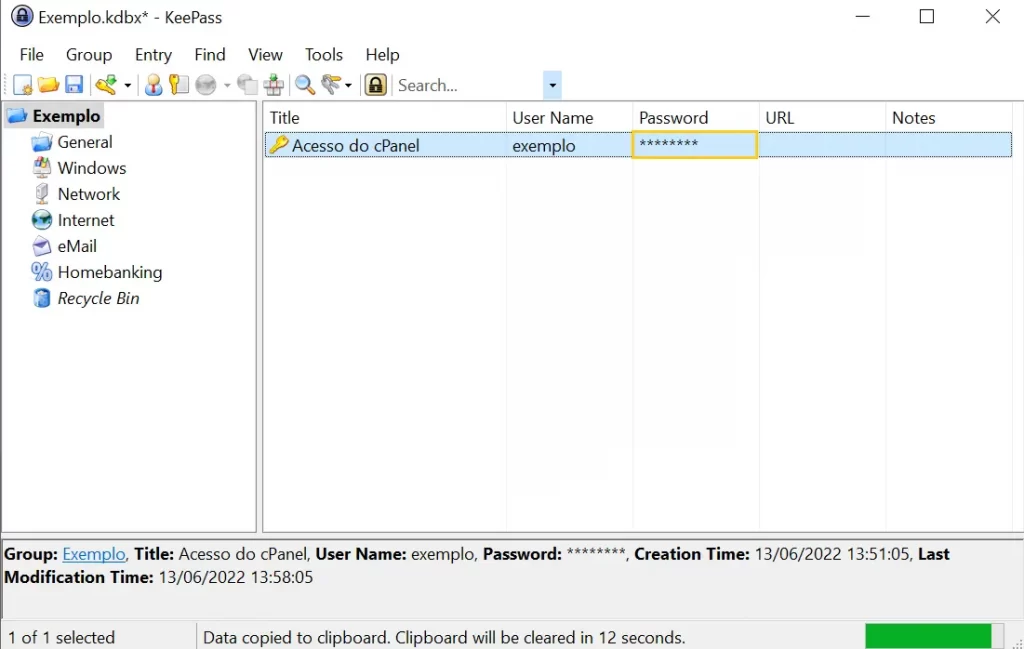Click the exemplo user name cell
This screenshot has height=649, width=1024.
569,146
